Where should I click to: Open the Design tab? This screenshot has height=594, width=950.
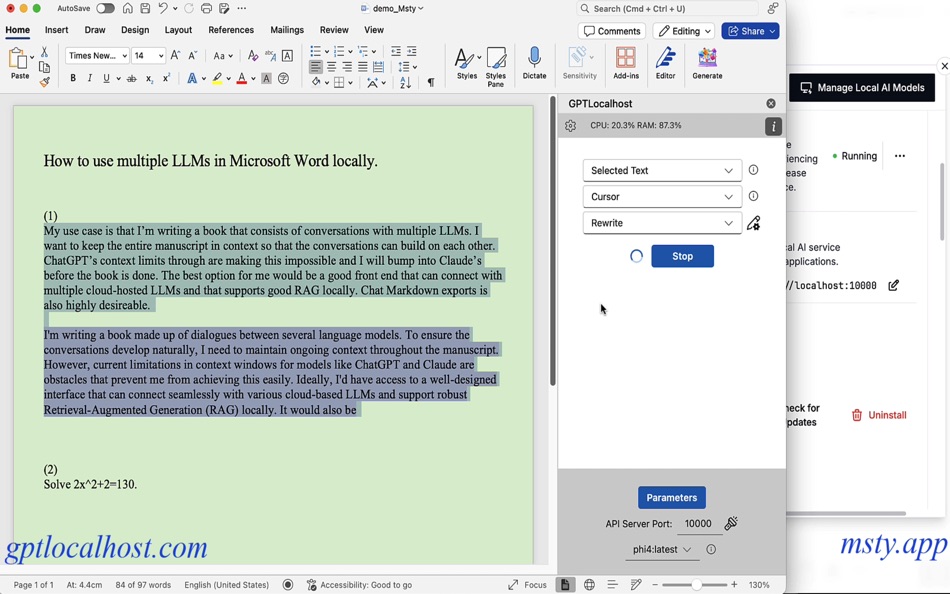135,30
